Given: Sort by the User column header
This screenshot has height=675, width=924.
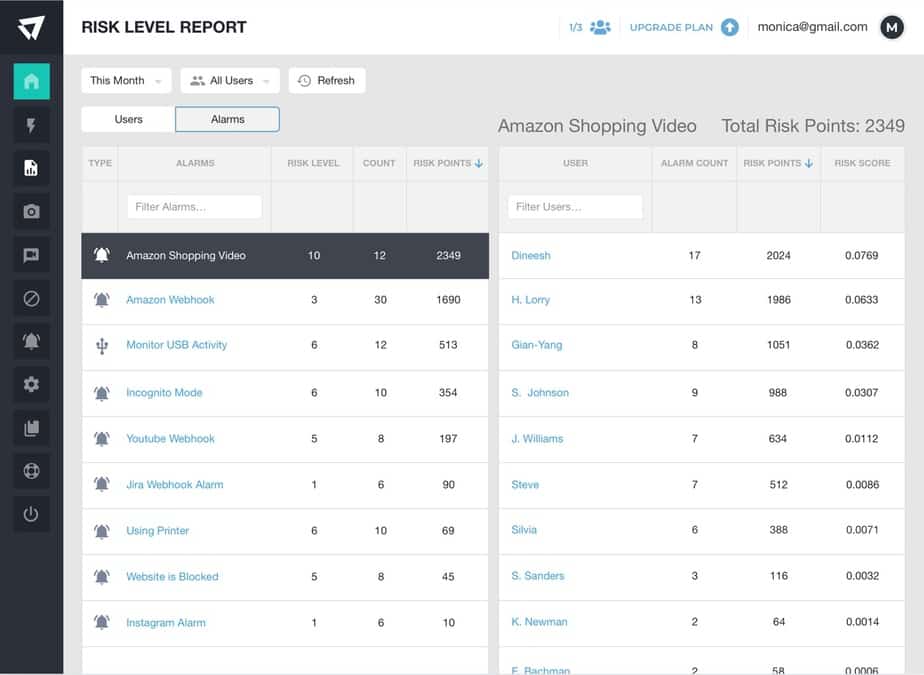Looking at the screenshot, I should [575, 163].
